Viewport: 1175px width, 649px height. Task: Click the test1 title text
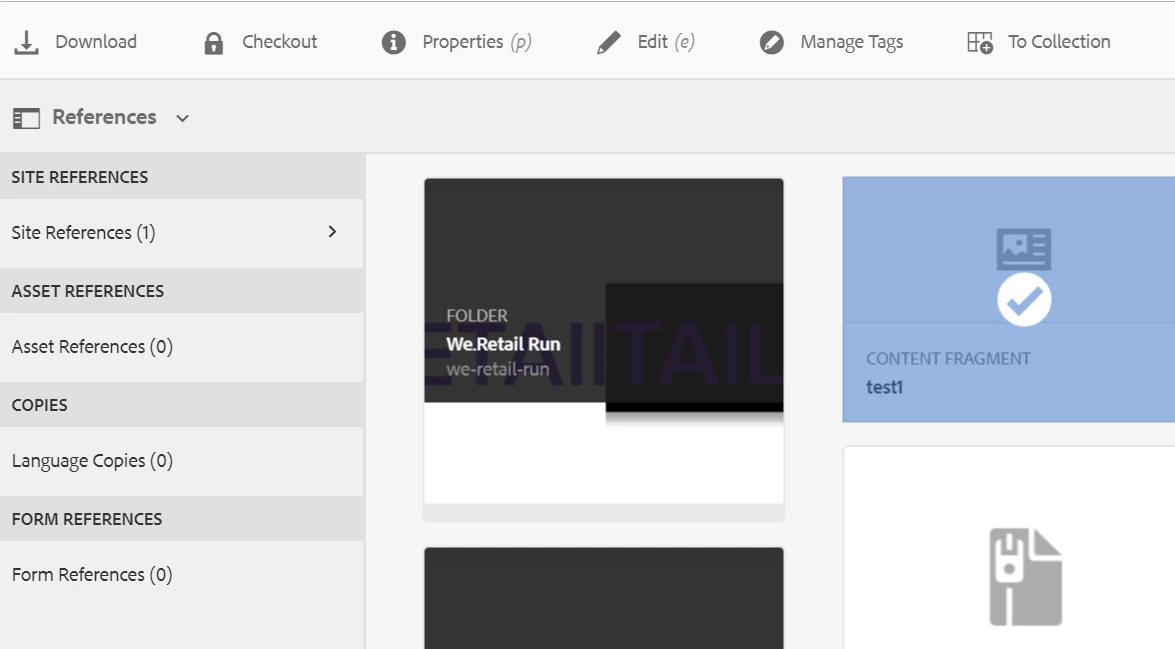tap(884, 387)
